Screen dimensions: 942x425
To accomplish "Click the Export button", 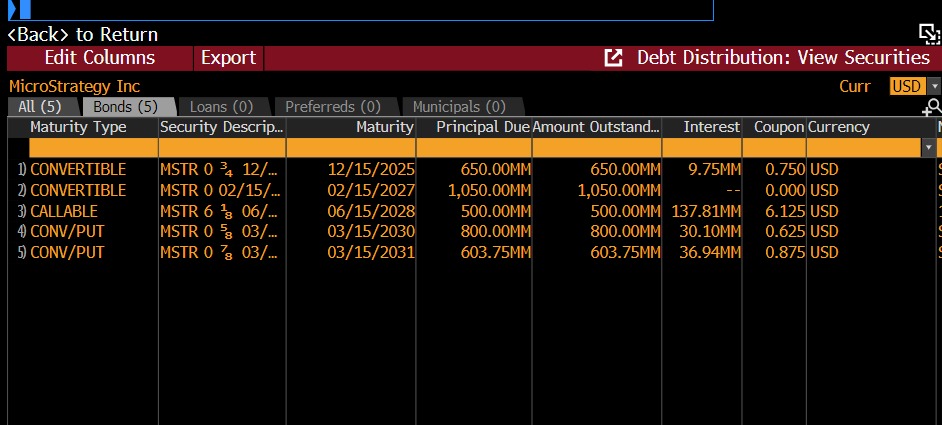I will 228,58.
